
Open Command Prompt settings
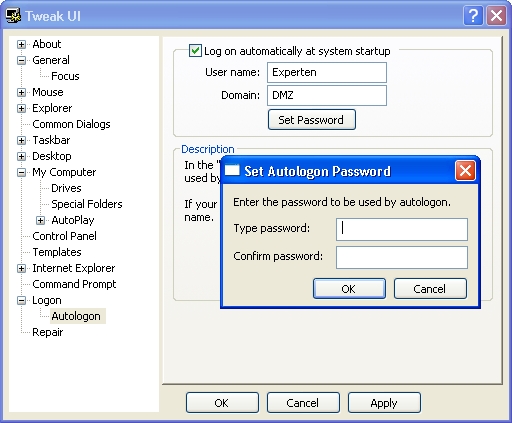pyautogui.click(x=74, y=284)
